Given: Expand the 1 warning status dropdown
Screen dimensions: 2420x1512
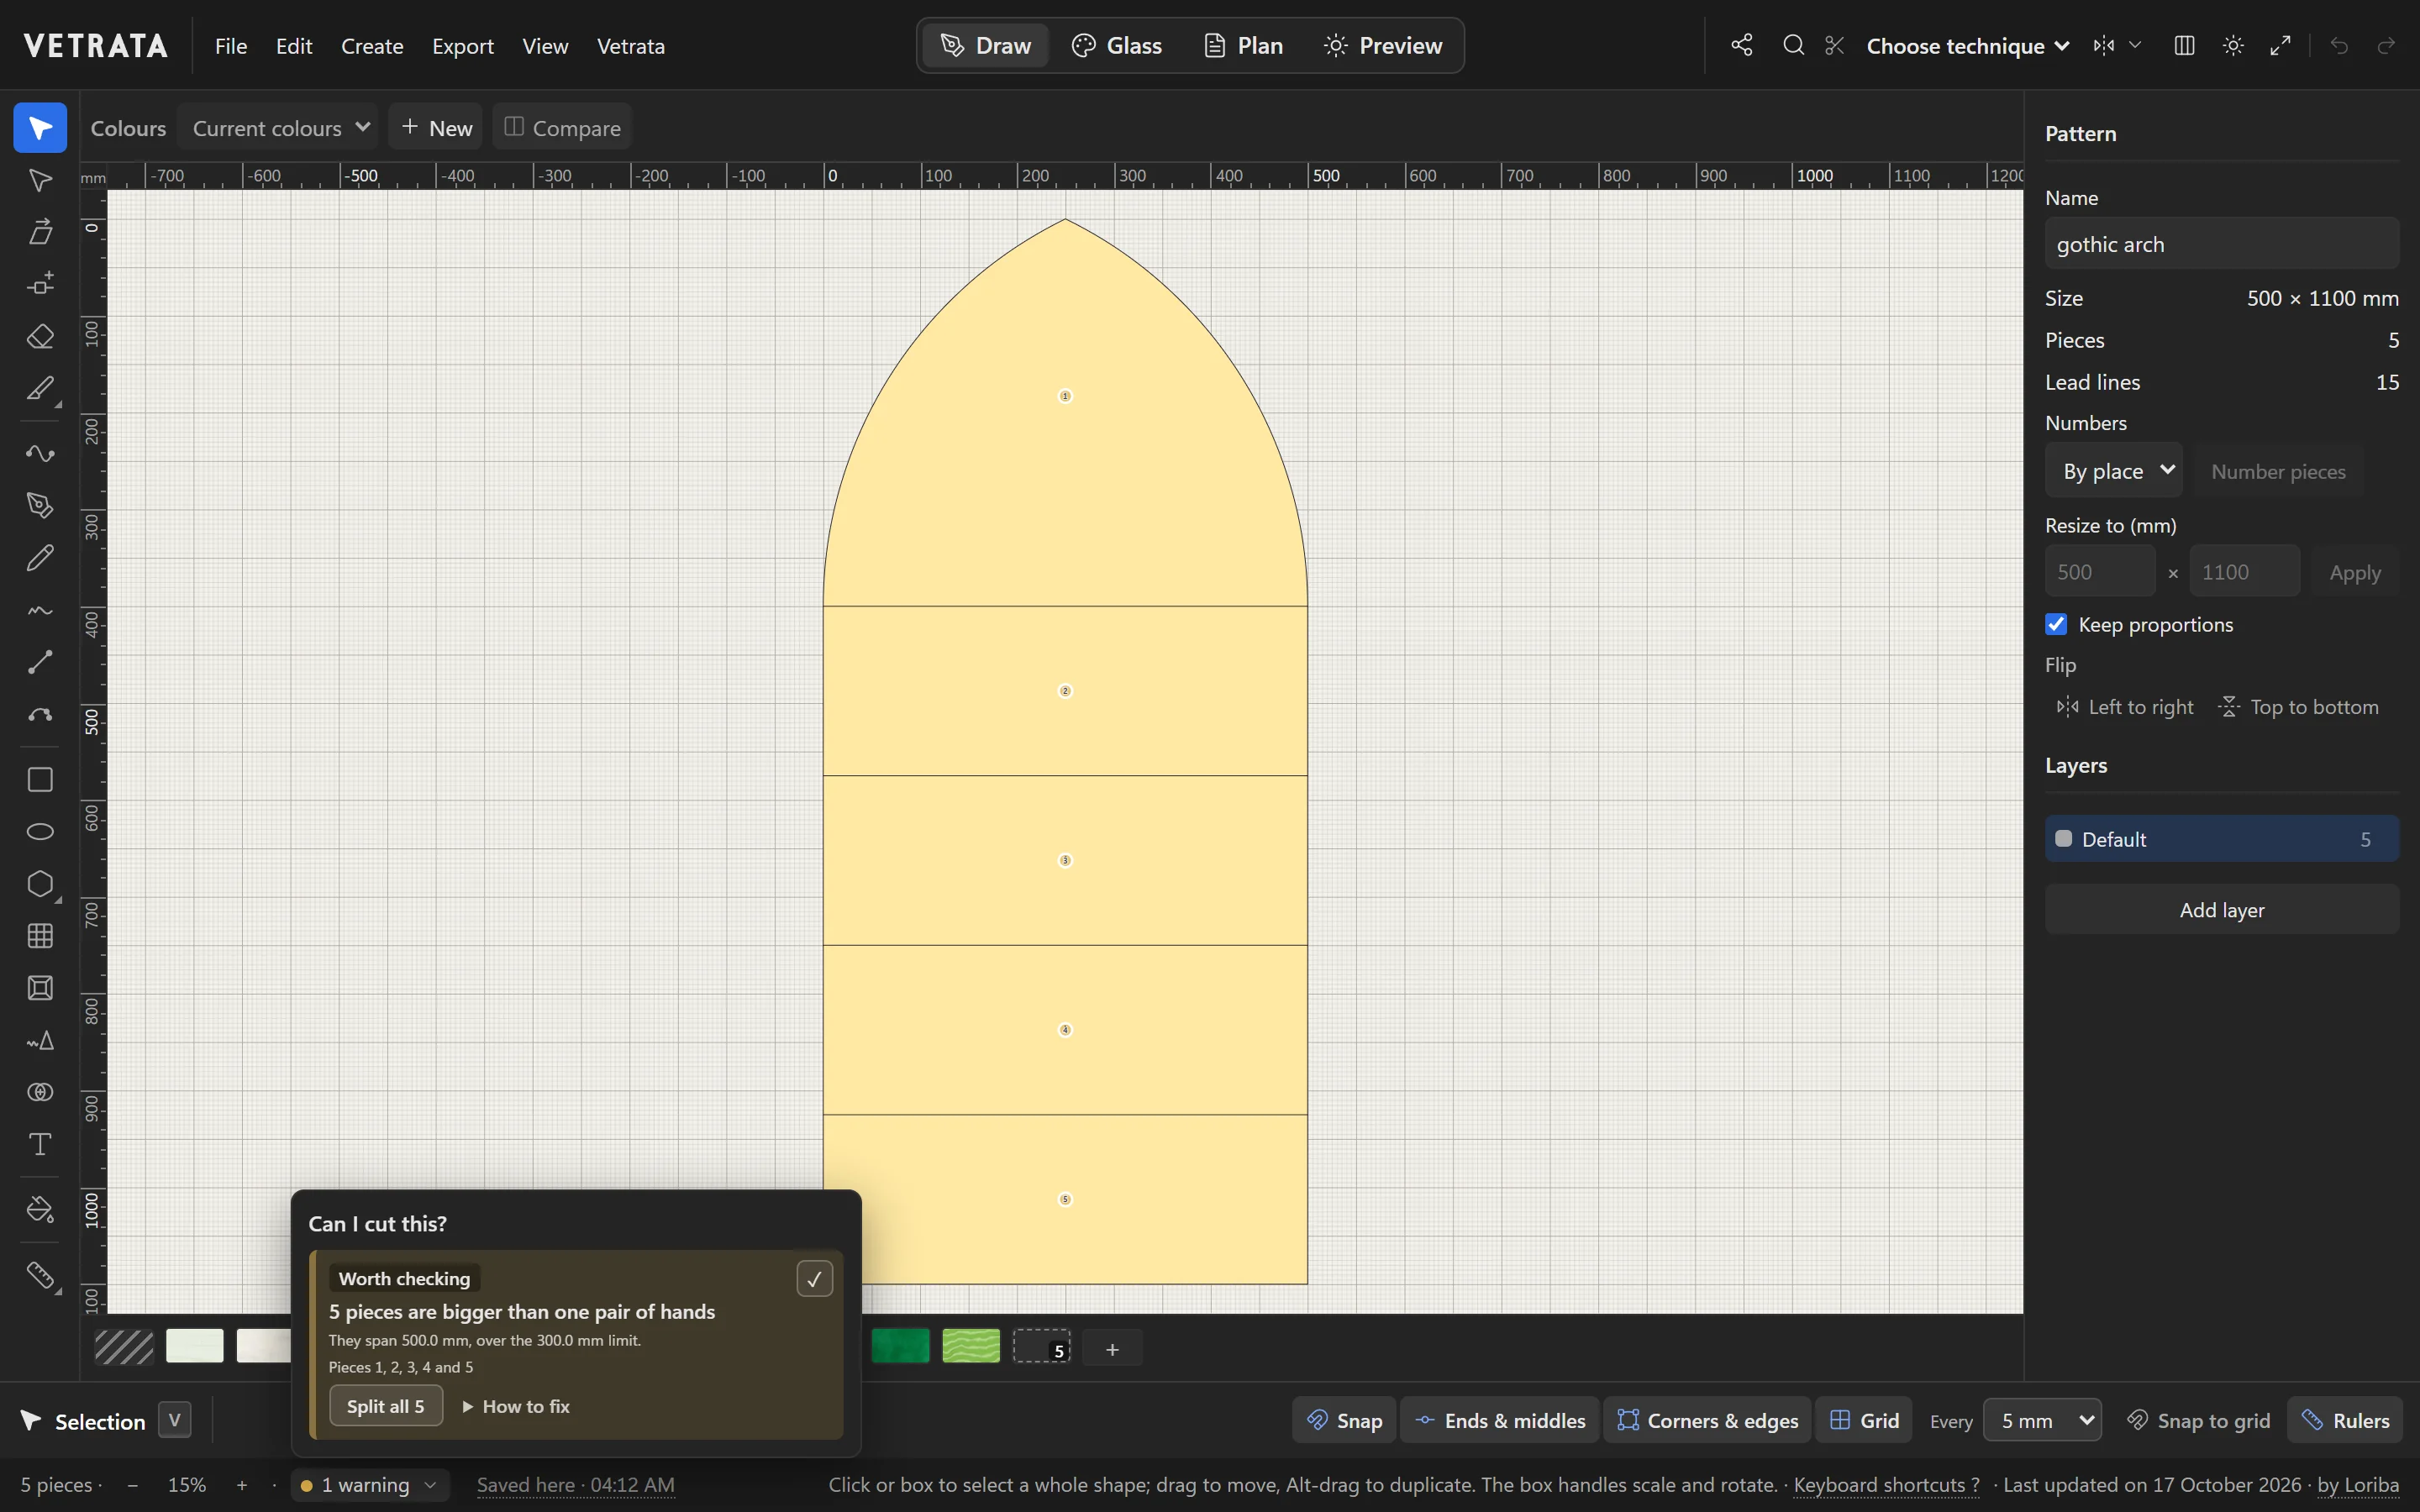Looking at the screenshot, I should pyautogui.click(x=371, y=1484).
